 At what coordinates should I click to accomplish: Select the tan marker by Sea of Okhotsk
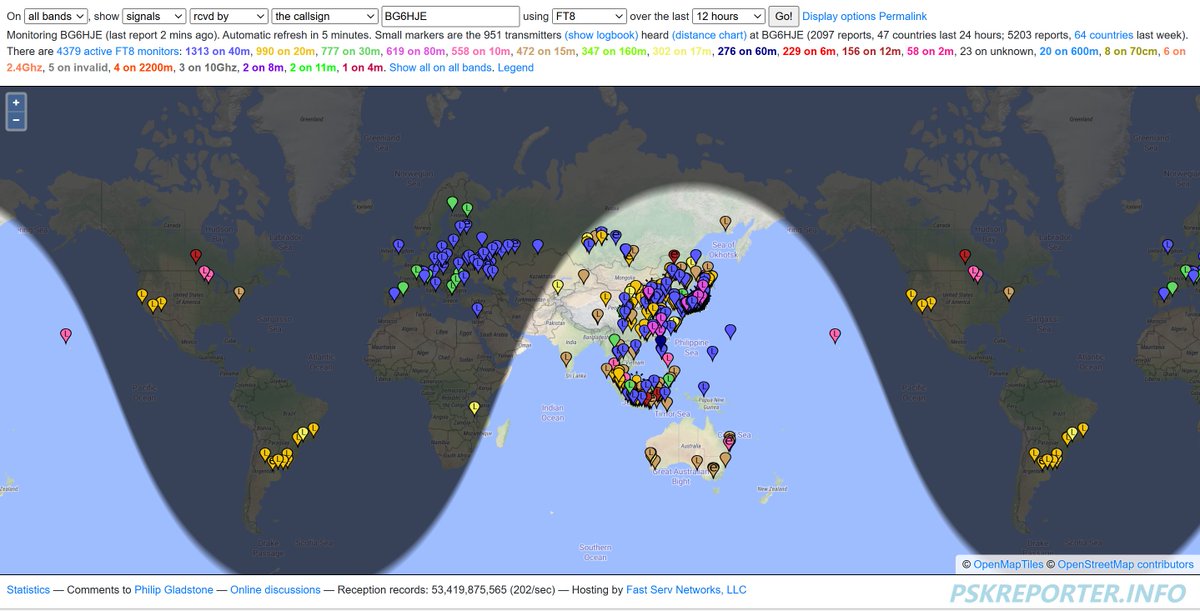pyautogui.click(x=725, y=221)
